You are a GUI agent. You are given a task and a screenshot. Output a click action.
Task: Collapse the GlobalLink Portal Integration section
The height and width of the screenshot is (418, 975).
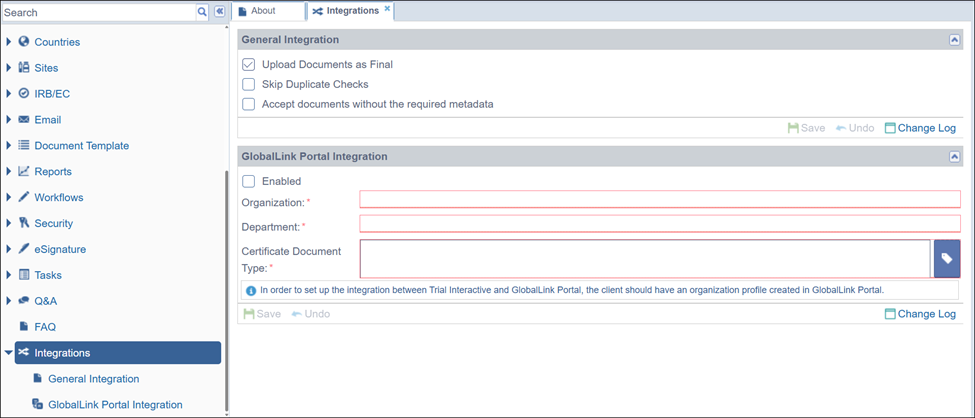point(954,157)
